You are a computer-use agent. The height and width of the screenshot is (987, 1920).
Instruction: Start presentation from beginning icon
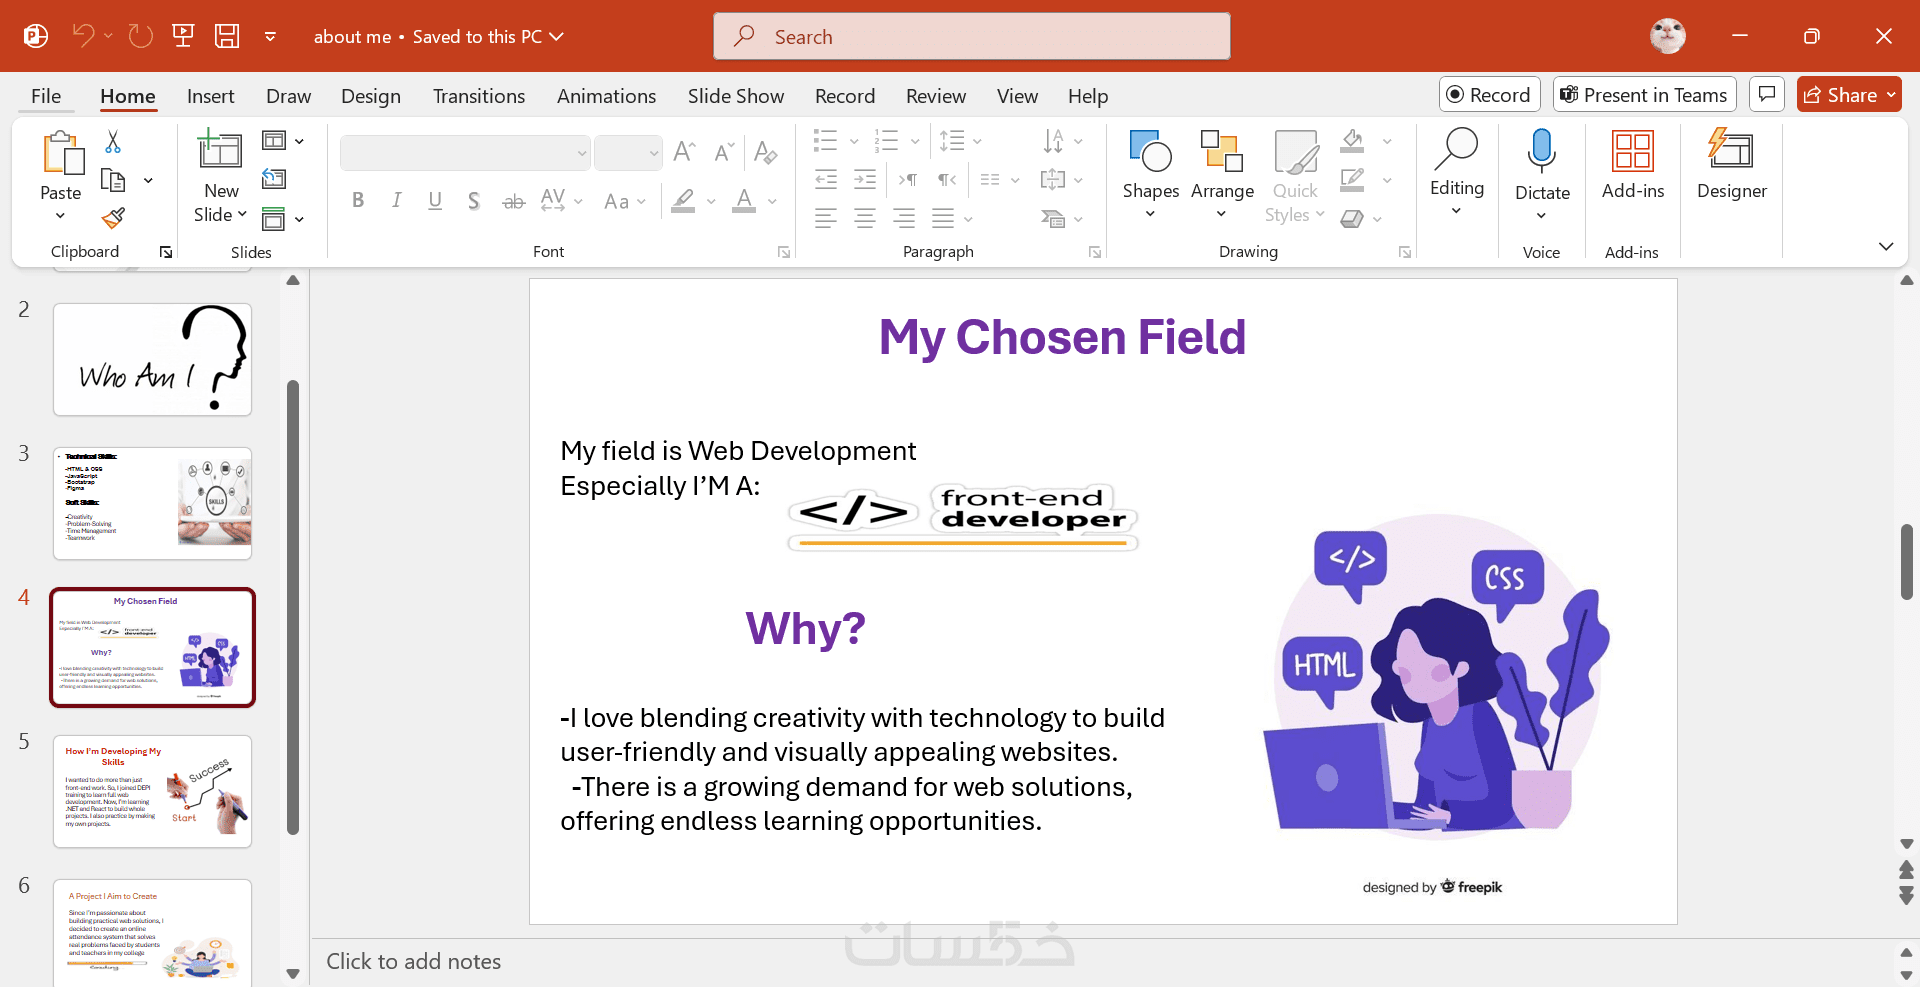(x=183, y=36)
